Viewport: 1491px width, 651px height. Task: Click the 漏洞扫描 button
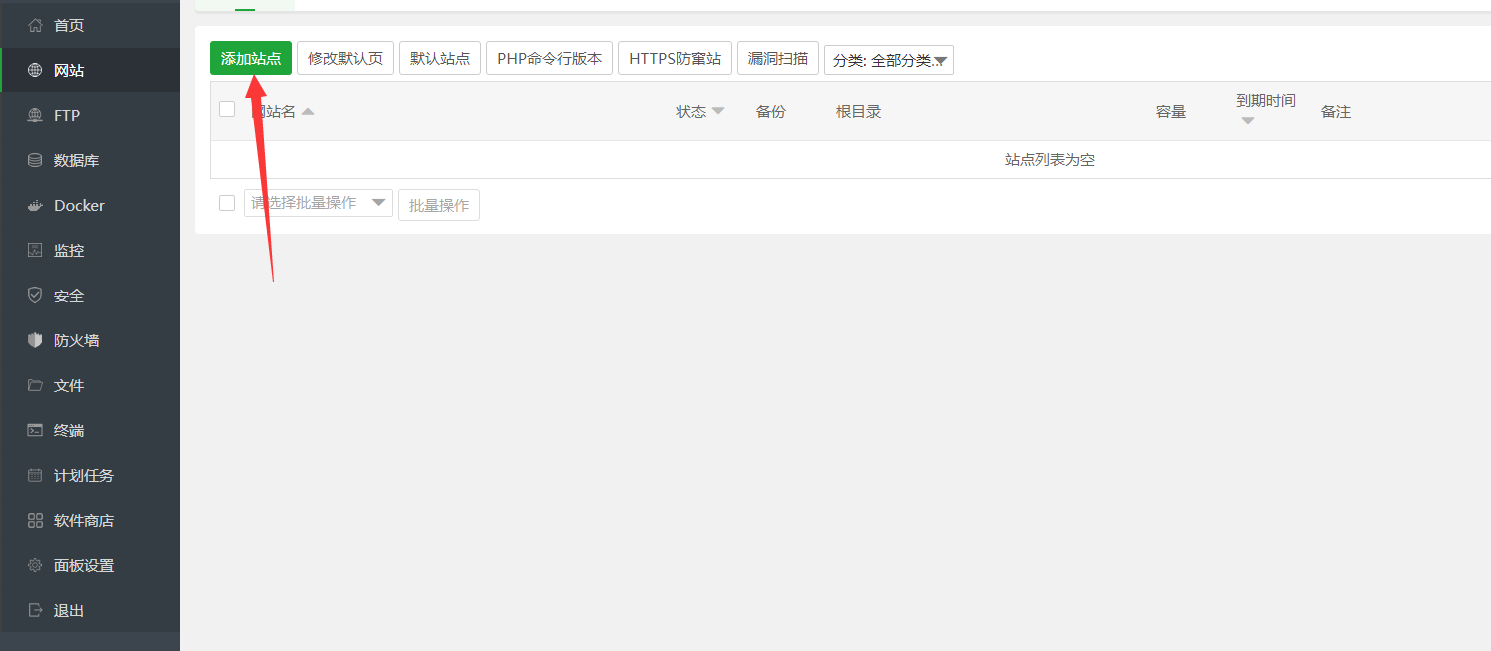point(778,58)
